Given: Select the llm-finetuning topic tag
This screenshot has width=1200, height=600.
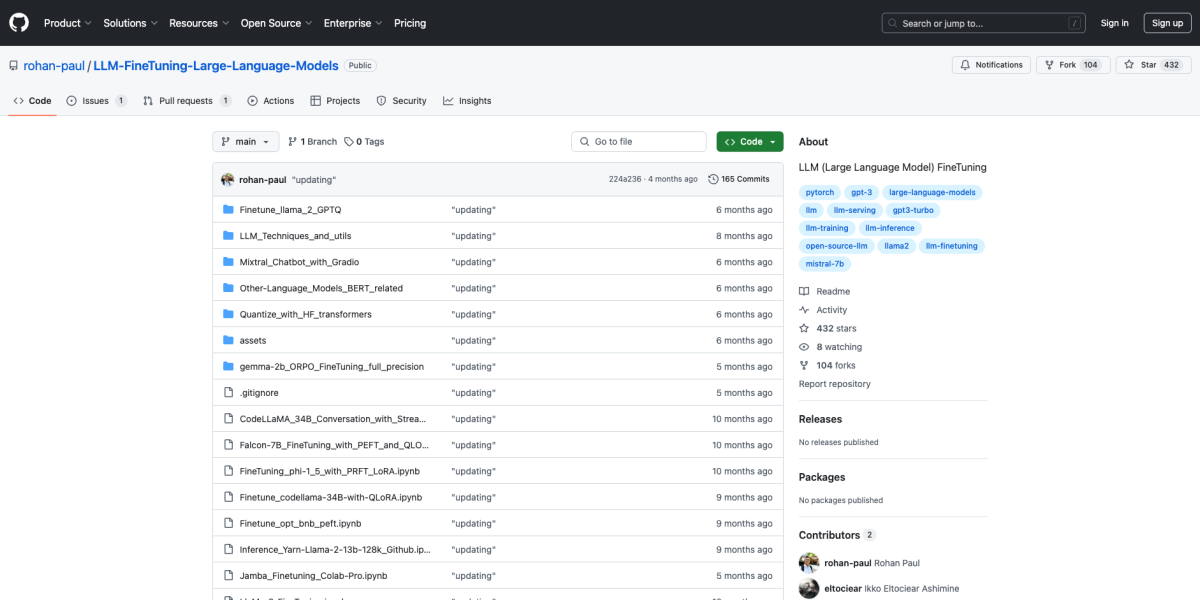Looking at the screenshot, I should coord(951,246).
